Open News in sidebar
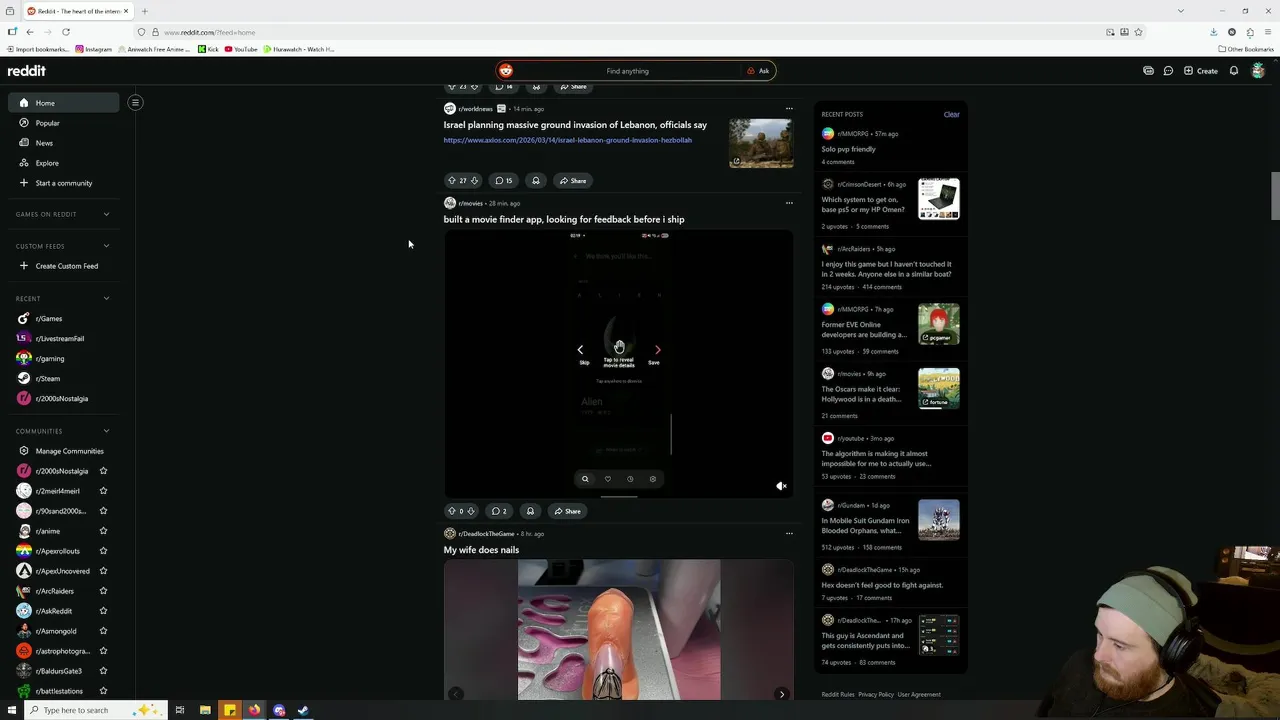This screenshot has width=1280, height=720. (64, 143)
